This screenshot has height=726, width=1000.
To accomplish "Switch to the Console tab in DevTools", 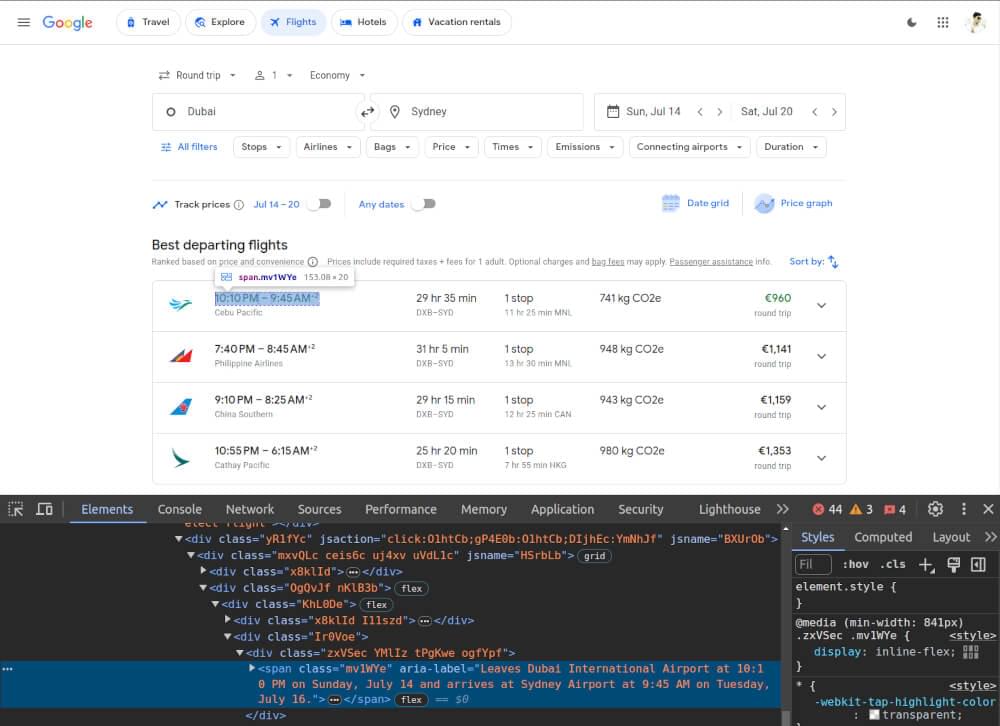I will [x=179, y=509].
